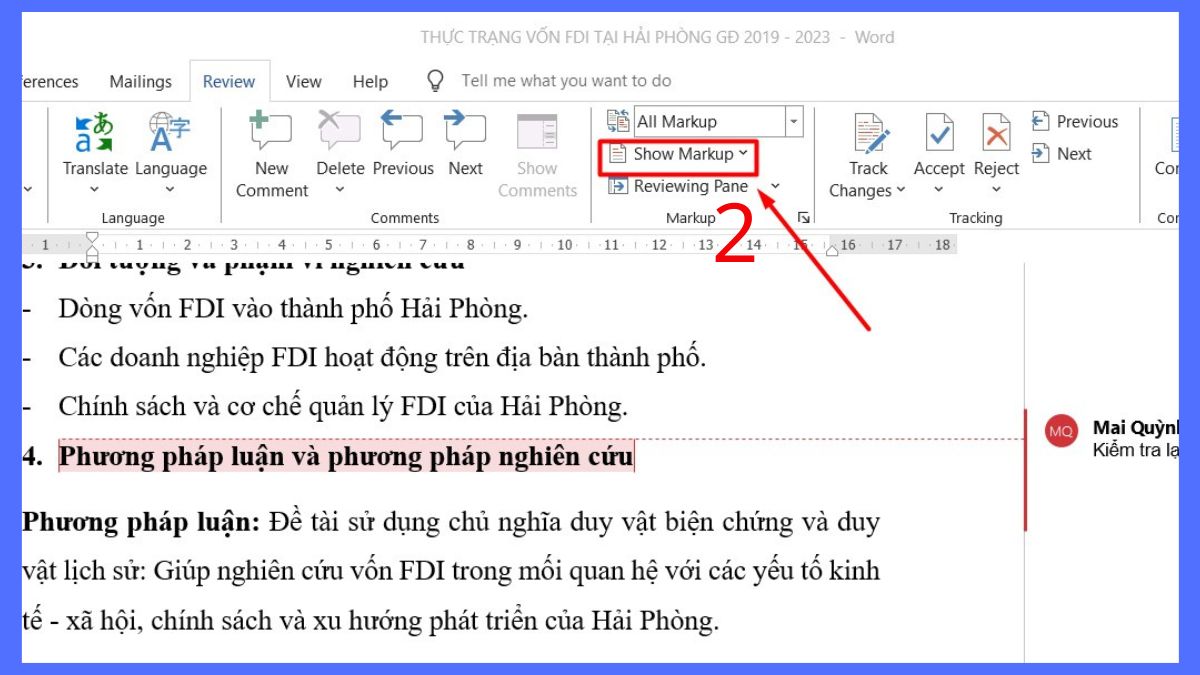
Task: Toggle the Reviewing Pane
Action: click(689, 186)
